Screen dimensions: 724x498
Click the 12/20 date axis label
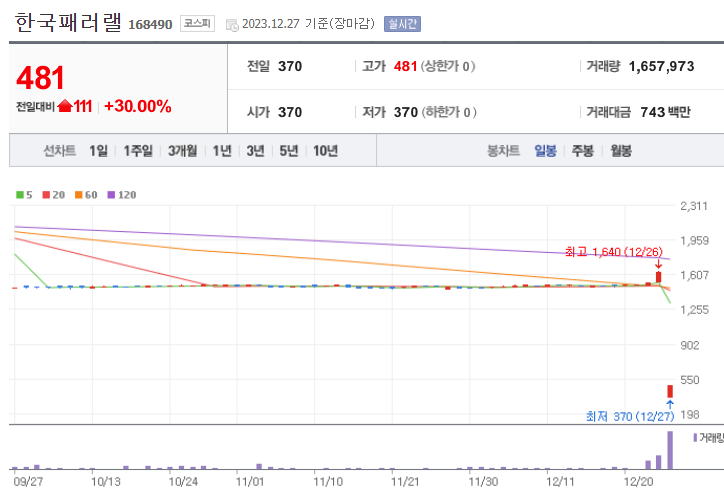[x=638, y=482]
